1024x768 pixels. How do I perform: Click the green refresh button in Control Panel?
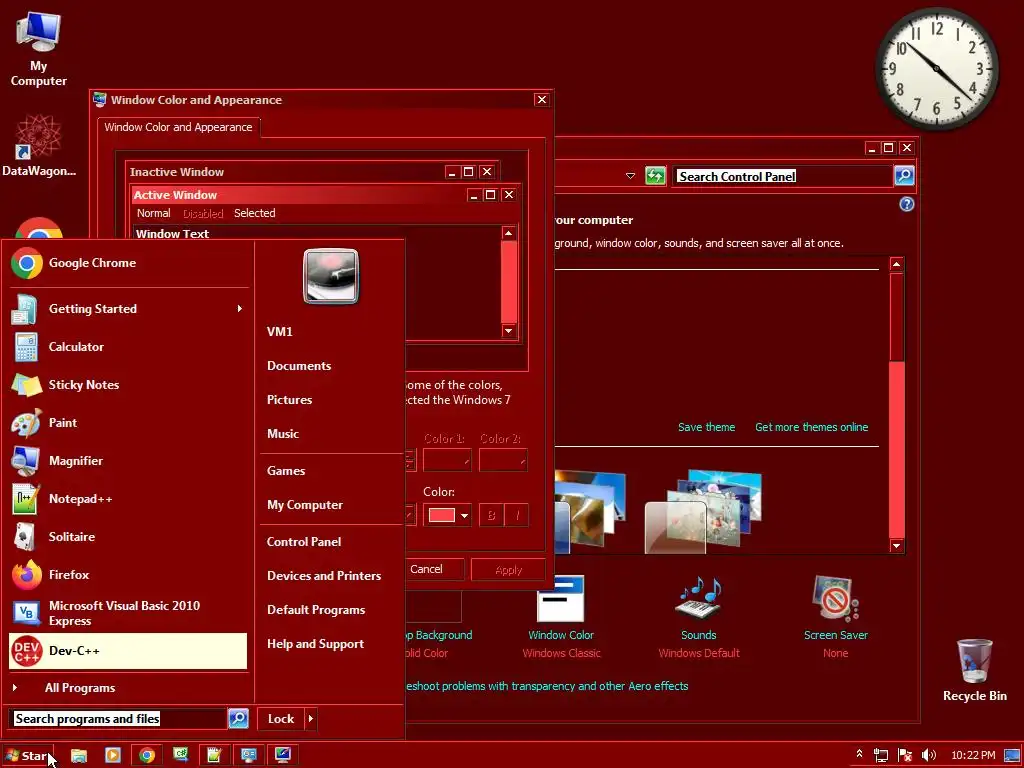655,176
